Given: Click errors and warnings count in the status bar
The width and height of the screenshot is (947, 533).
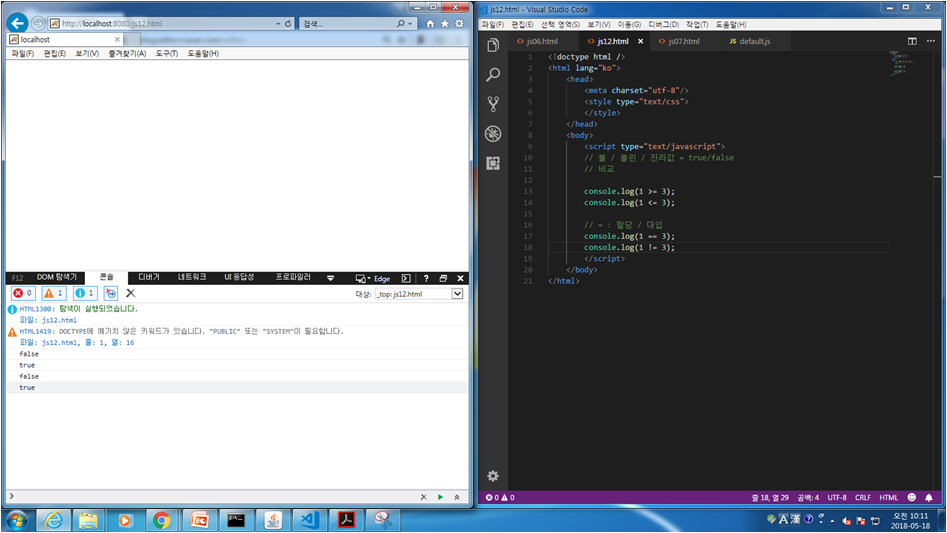Looking at the screenshot, I should coord(500,497).
